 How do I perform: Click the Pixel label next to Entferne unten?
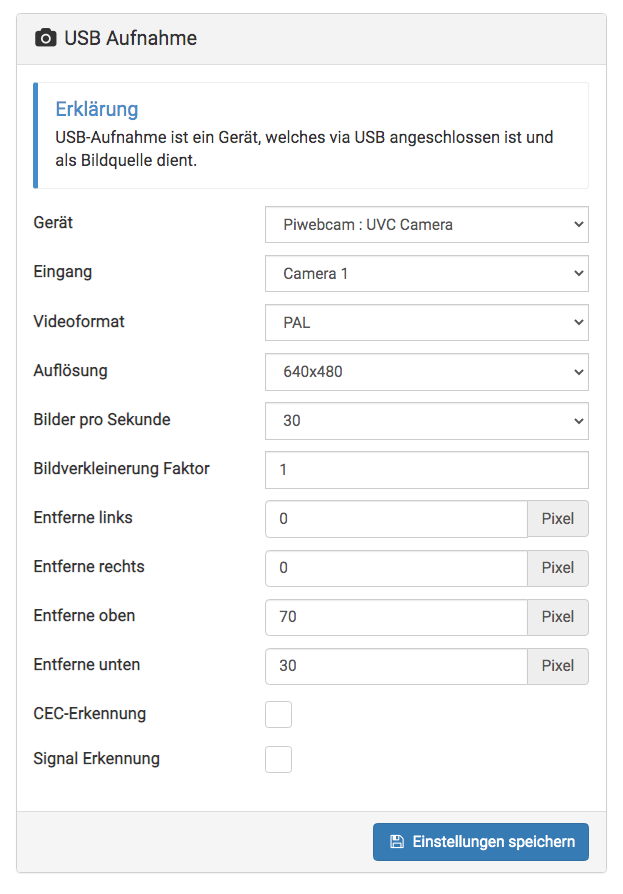tap(558, 666)
